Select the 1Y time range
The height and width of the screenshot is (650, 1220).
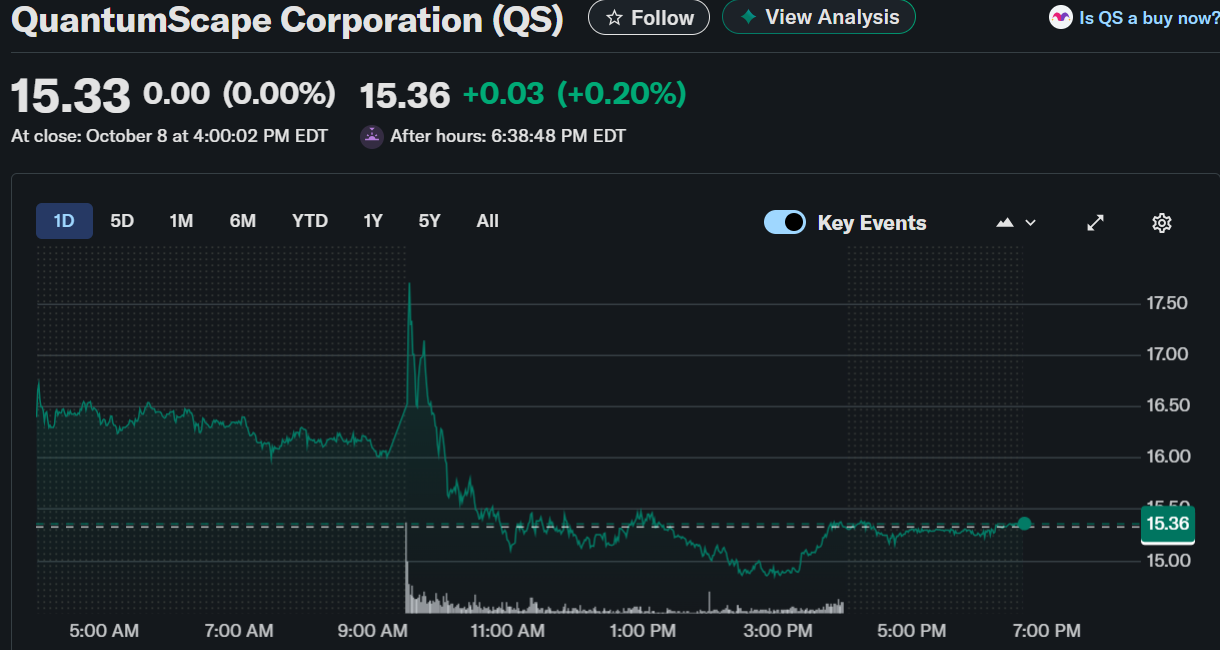(x=373, y=221)
